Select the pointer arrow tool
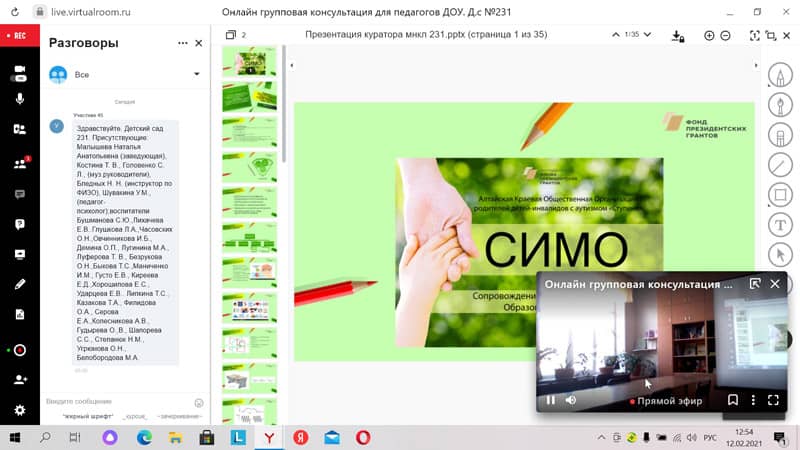The width and height of the screenshot is (800, 450). tap(780, 255)
